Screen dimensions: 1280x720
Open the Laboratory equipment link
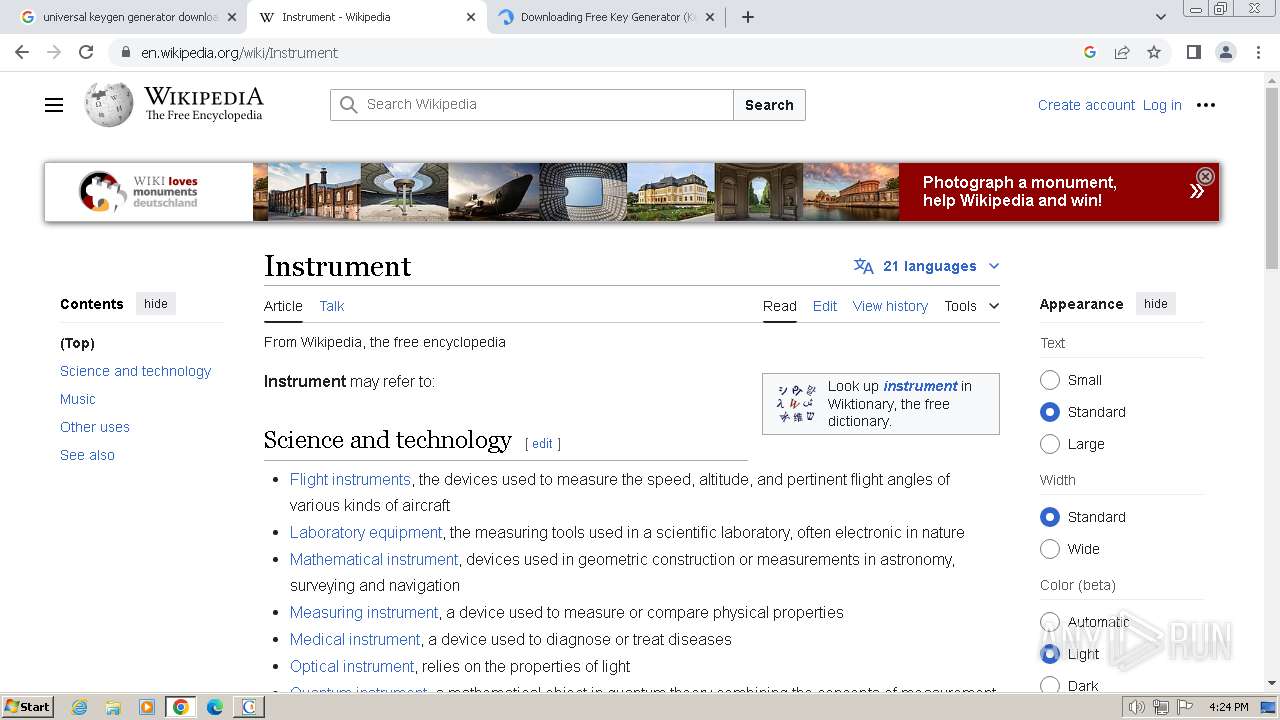(x=366, y=532)
